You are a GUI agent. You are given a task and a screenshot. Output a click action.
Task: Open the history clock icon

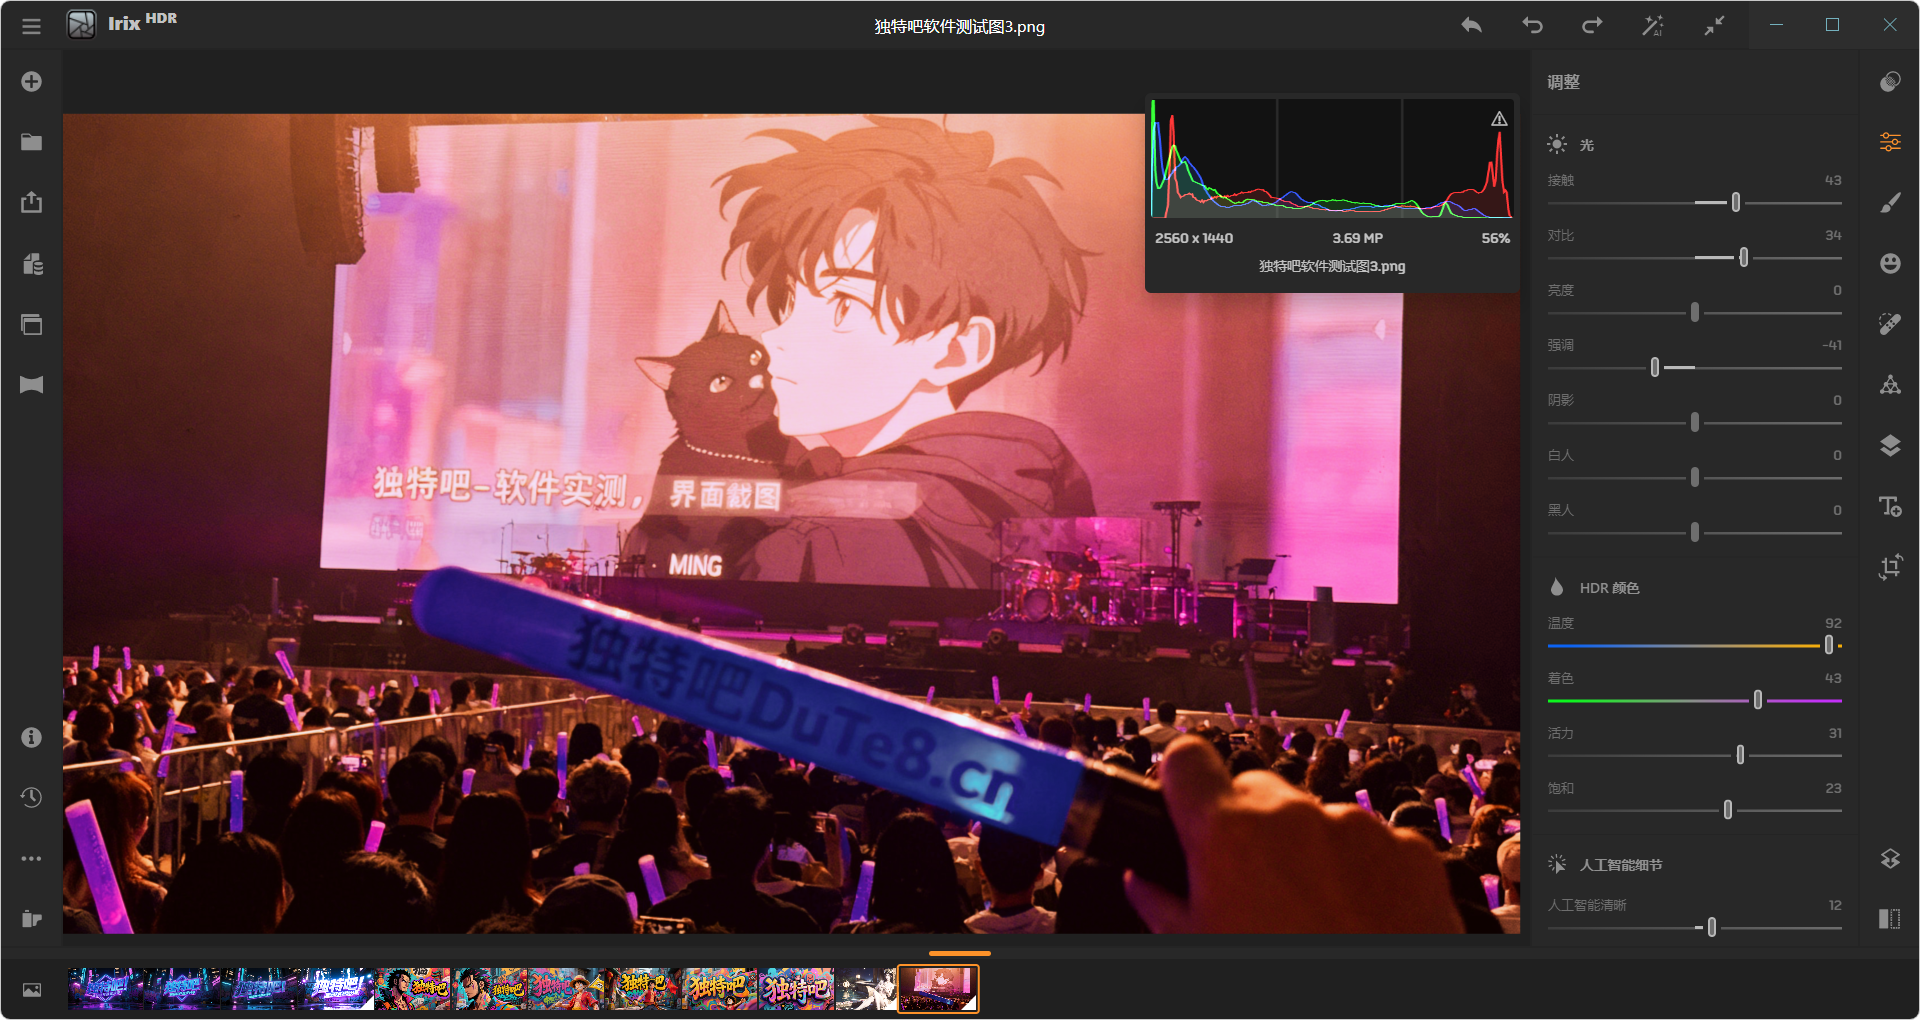[x=31, y=797]
